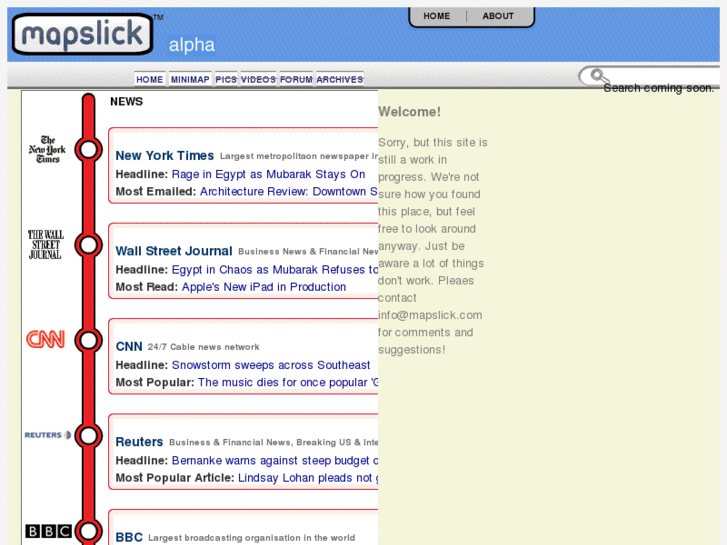727x545 pixels.
Task: Open 'Architecture Review: Downtown' most emailed link
Action: tap(289, 192)
